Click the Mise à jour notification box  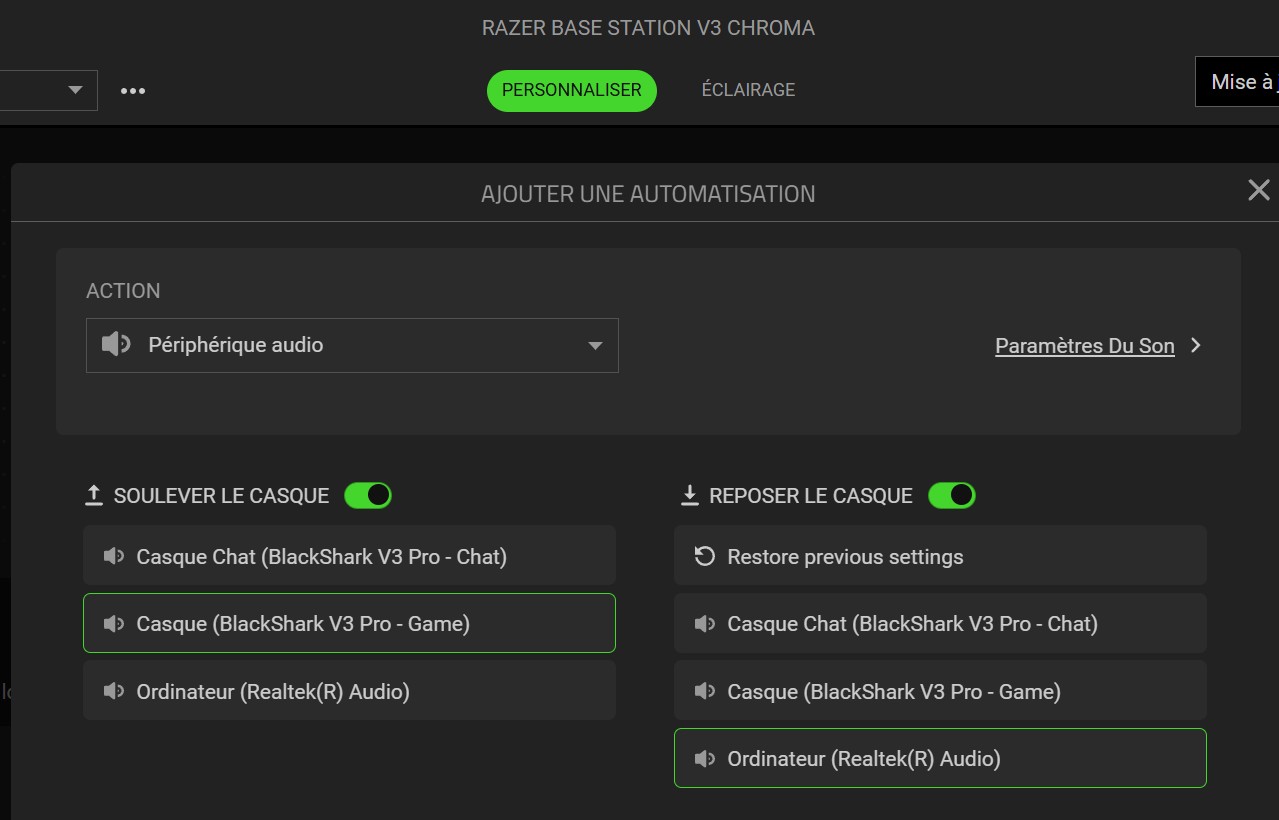pyautogui.click(x=1237, y=82)
